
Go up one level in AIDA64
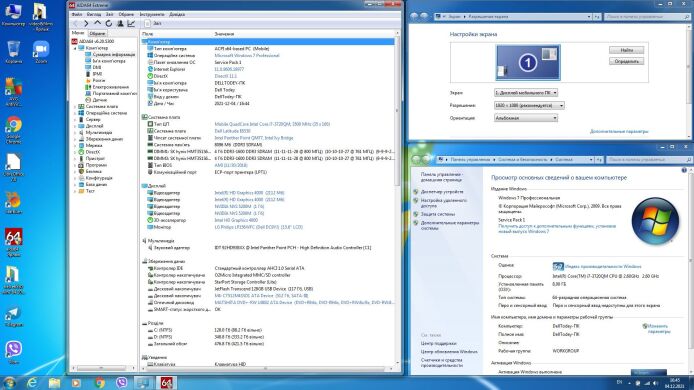click(x=97, y=23)
